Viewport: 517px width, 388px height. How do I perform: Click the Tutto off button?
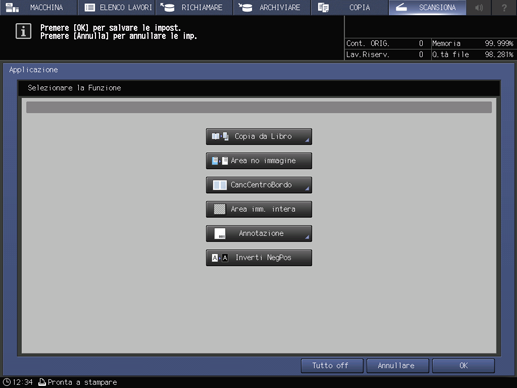[332, 366]
